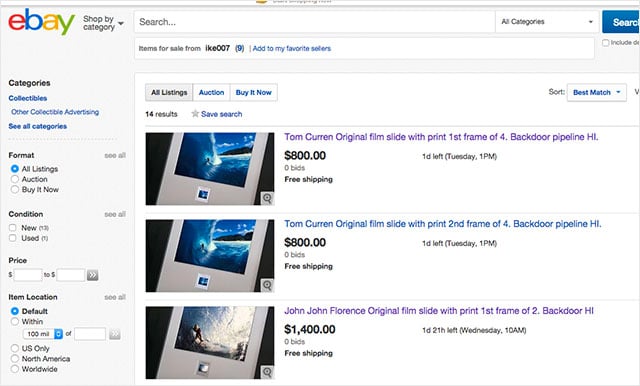Screen dimensions: 640x386
Task: Open Other Collectible Advertising category
Action: 55,112
